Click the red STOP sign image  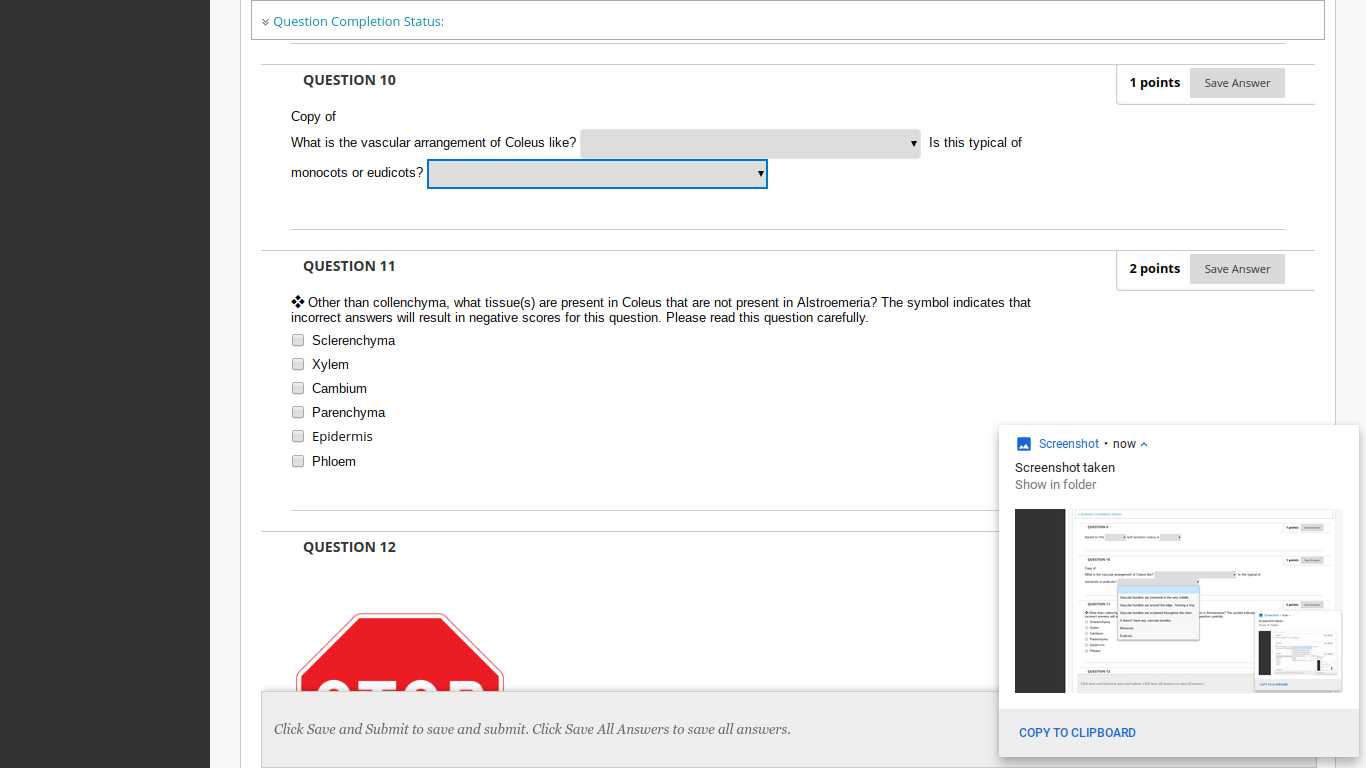tap(400, 652)
